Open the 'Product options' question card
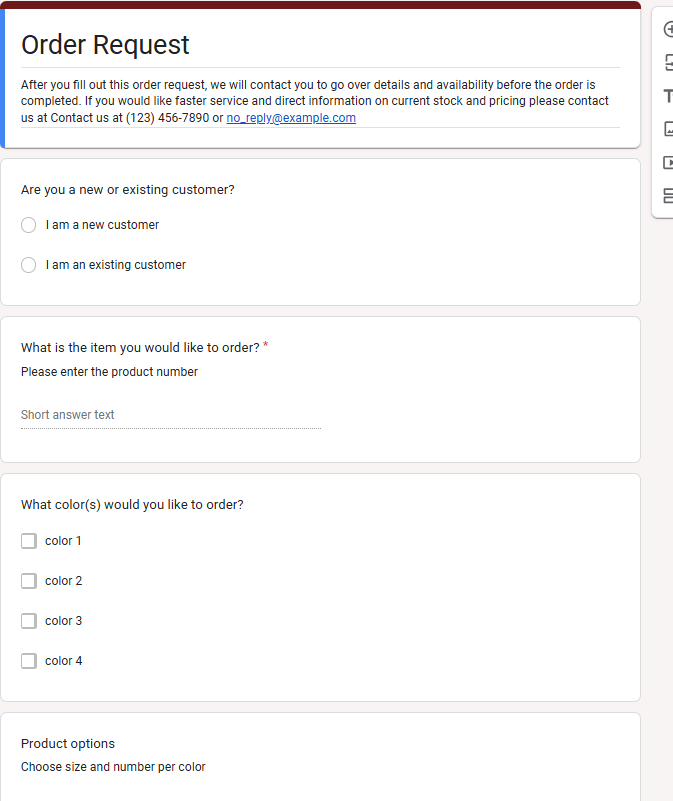This screenshot has height=801, width=673. tap(68, 744)
